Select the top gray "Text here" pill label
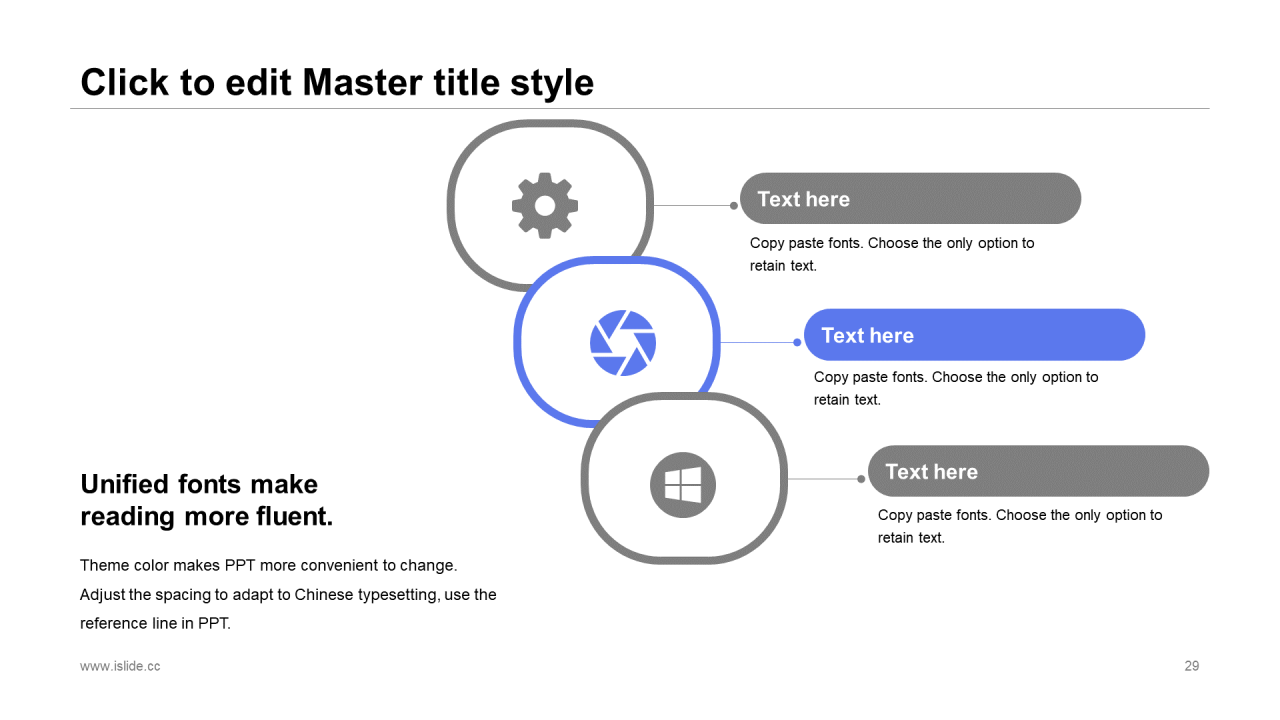The image size is (1280, 720). [910, 198]
